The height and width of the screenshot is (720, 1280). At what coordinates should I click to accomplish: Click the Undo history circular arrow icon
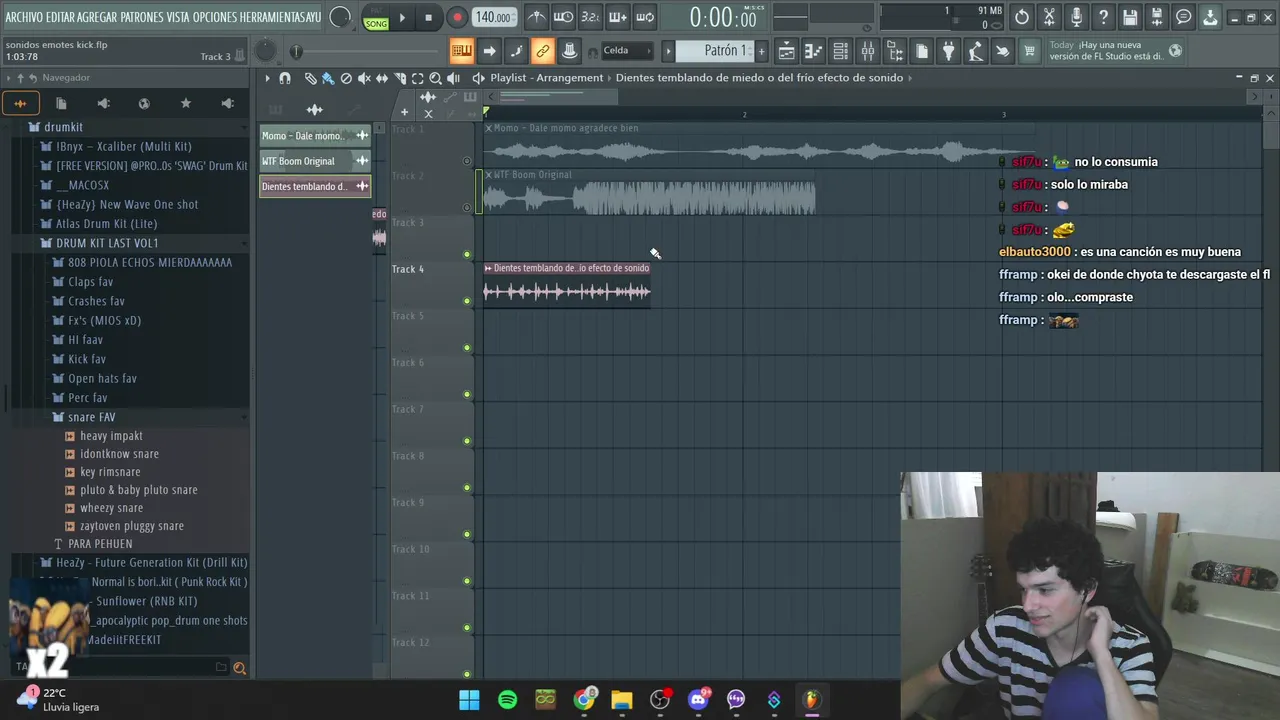coord(1022,17)
